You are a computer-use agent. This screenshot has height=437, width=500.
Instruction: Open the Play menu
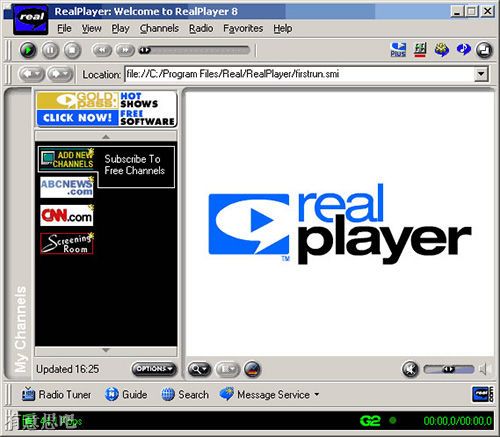click(x=120, y=28)
